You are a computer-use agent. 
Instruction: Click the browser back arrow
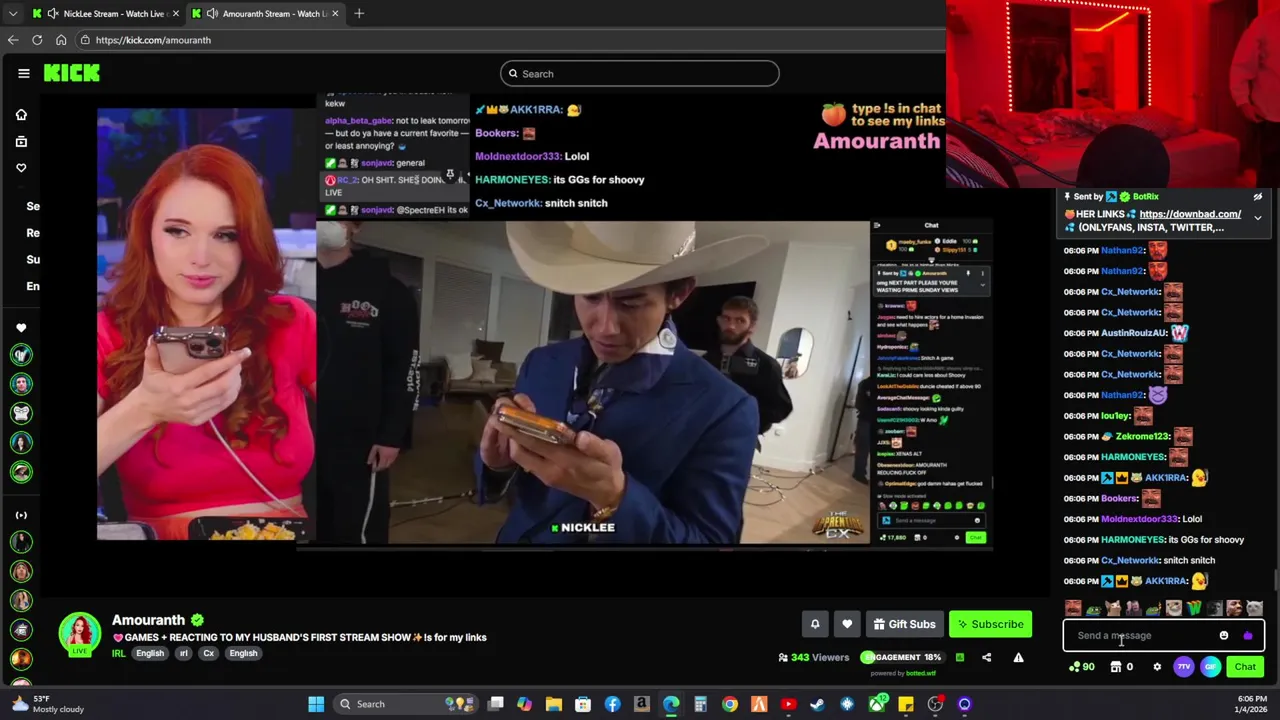click(x=13, y=40)
